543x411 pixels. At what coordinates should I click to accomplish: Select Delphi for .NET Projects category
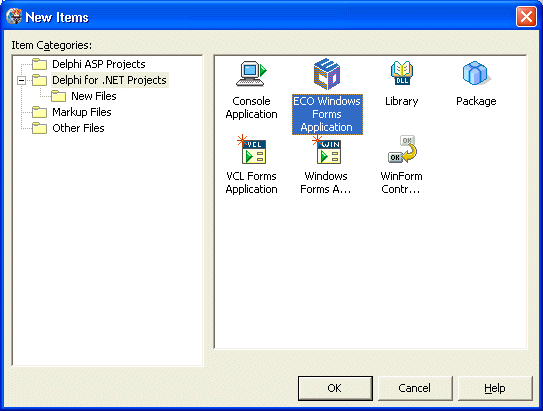click(109, 80)
